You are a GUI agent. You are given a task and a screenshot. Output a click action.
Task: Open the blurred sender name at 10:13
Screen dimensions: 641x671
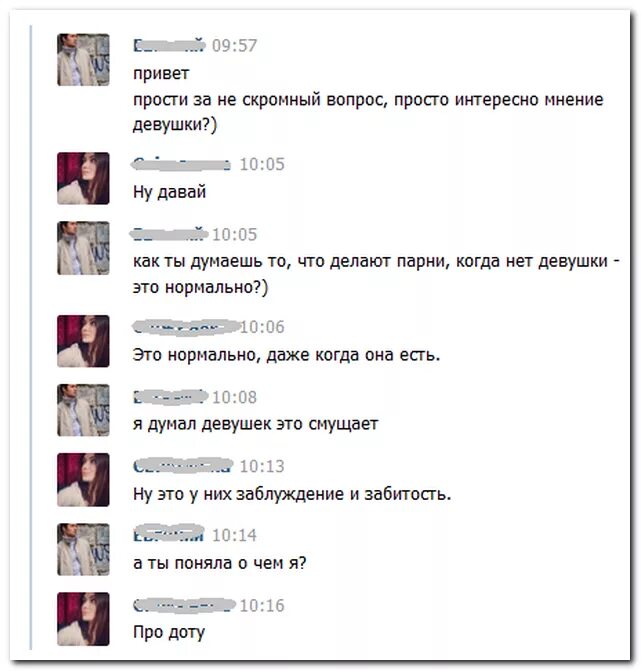[x=183, y=466]
